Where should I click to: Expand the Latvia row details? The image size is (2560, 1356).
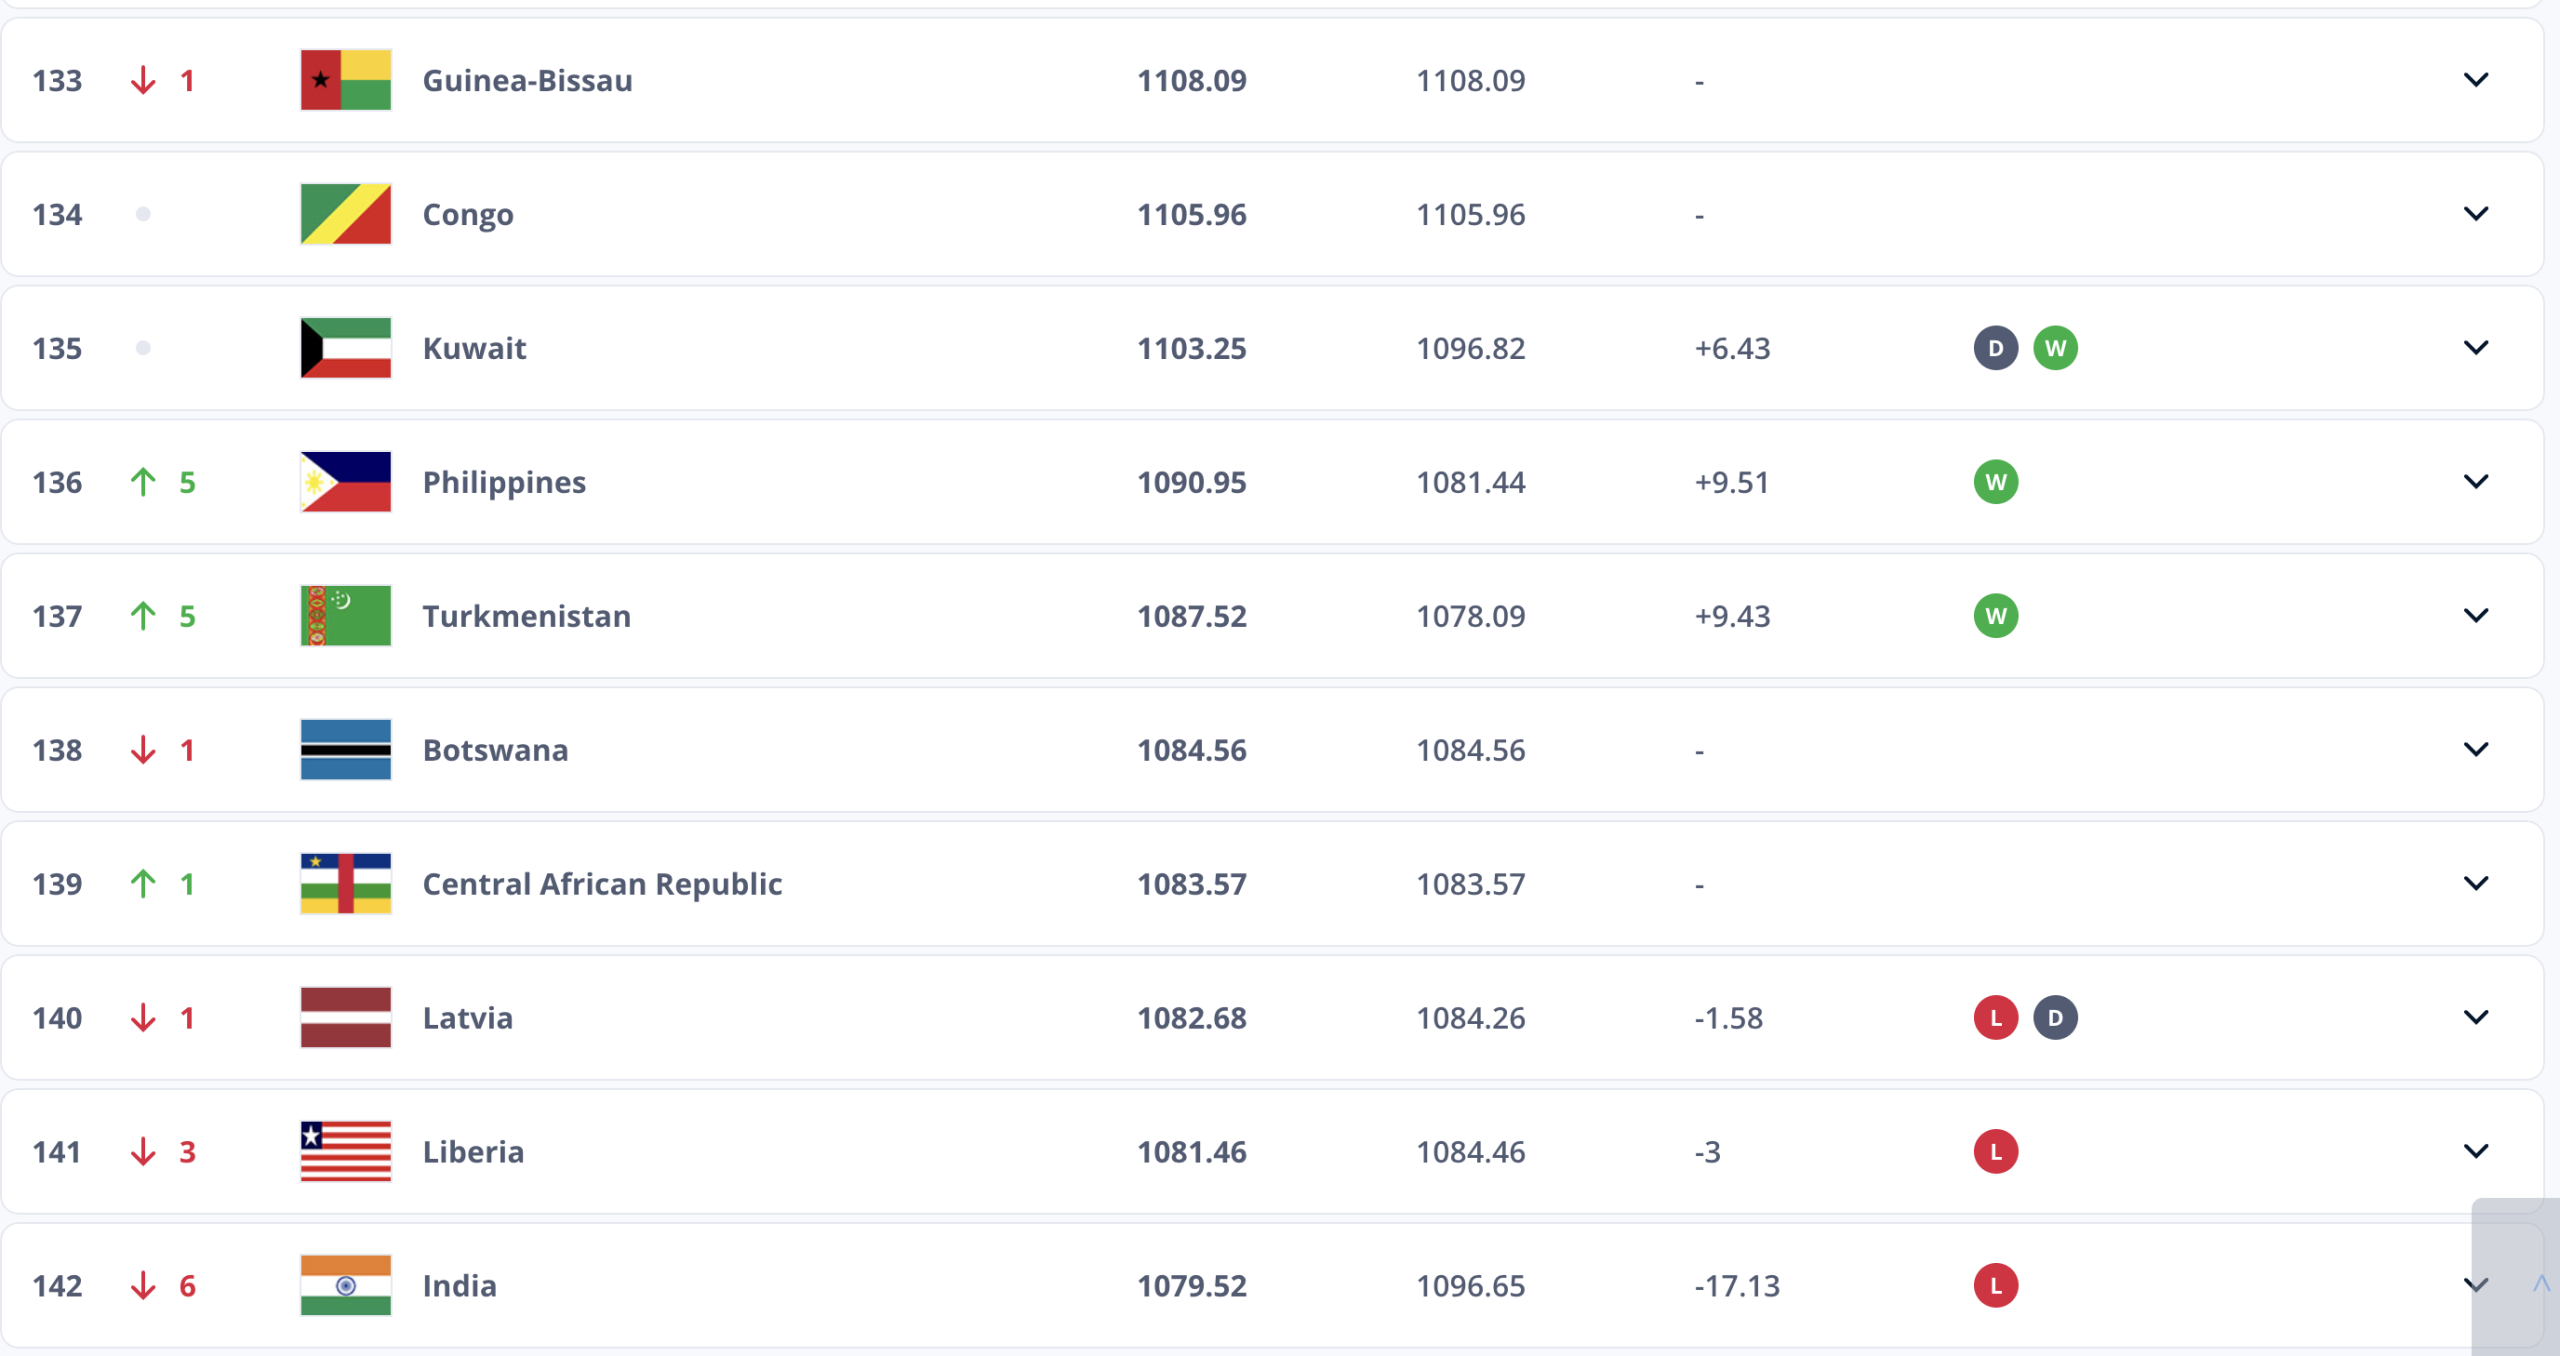tap(2475, 1018)
